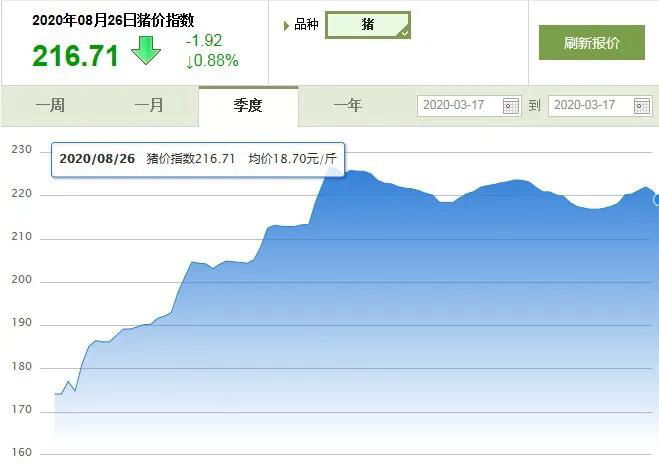Click the checkmark corner of 猪 selector
The height and width of the screenshot is (468, 659).
click(x=403, y=33)
